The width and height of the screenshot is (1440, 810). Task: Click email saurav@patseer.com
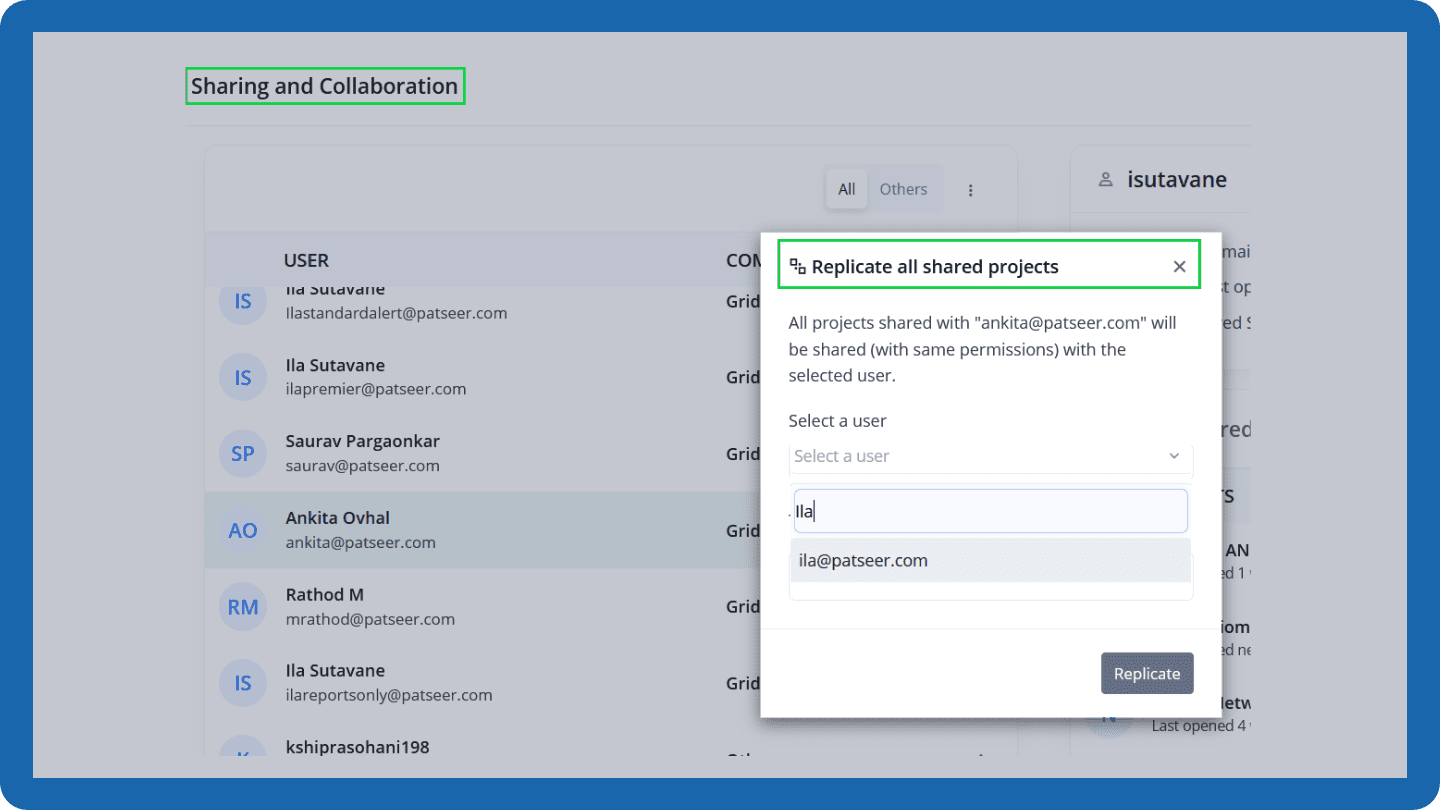pos(362,466)
